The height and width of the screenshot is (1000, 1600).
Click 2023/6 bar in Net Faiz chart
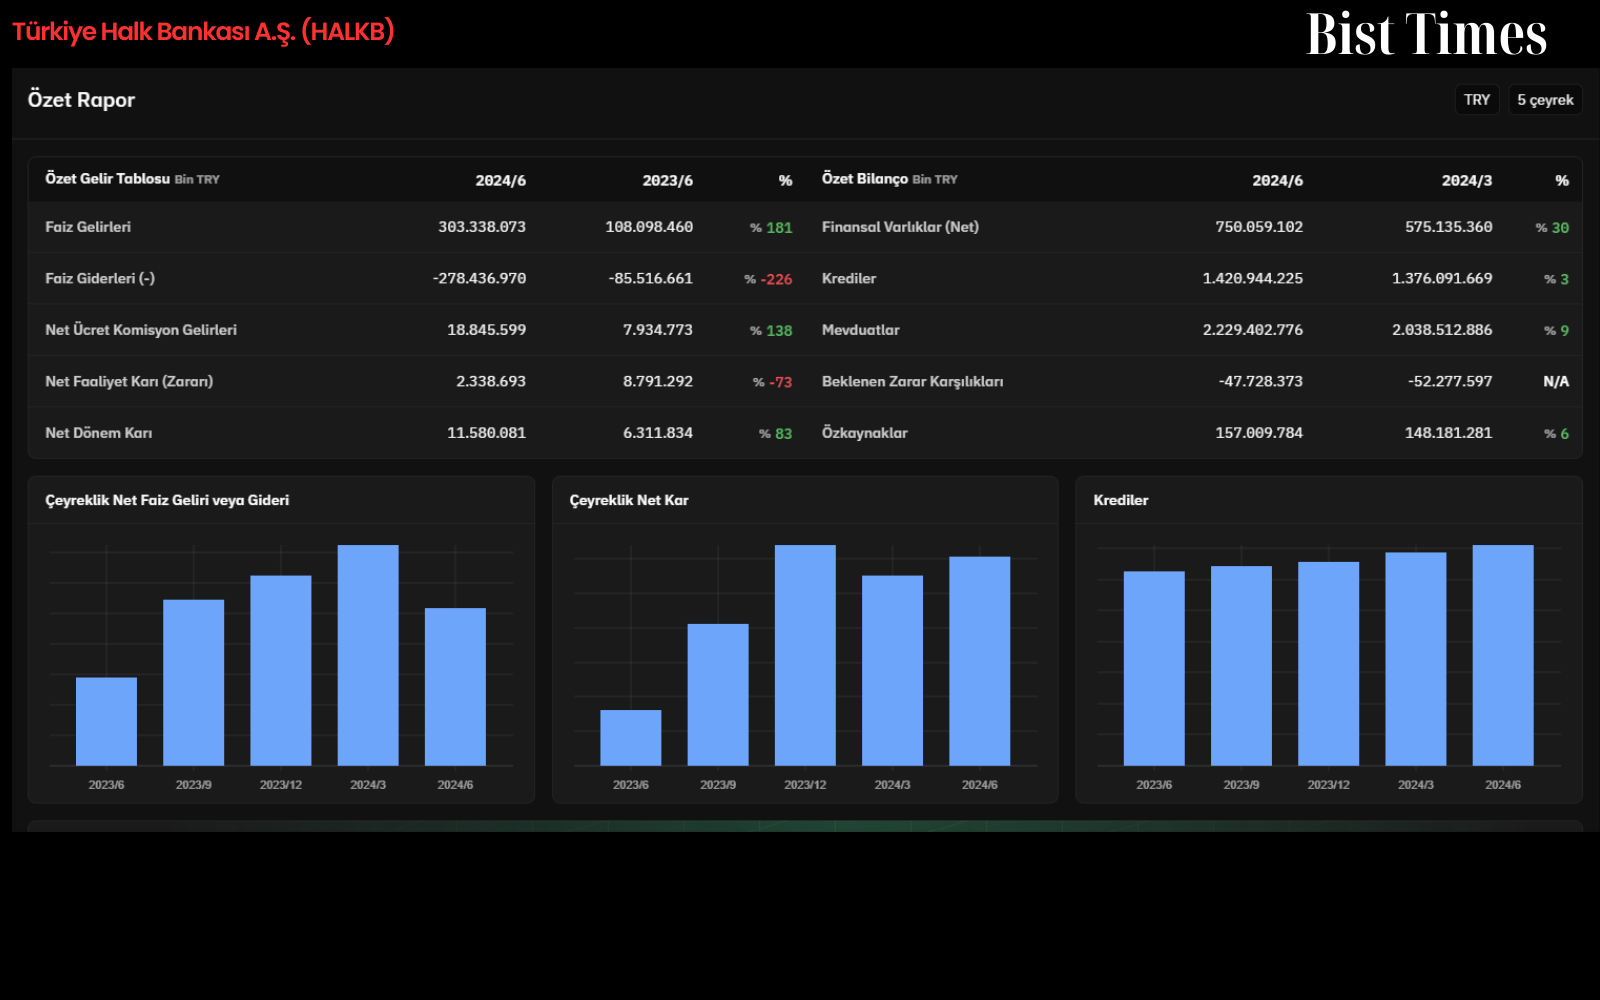click(x=106, y=722)
